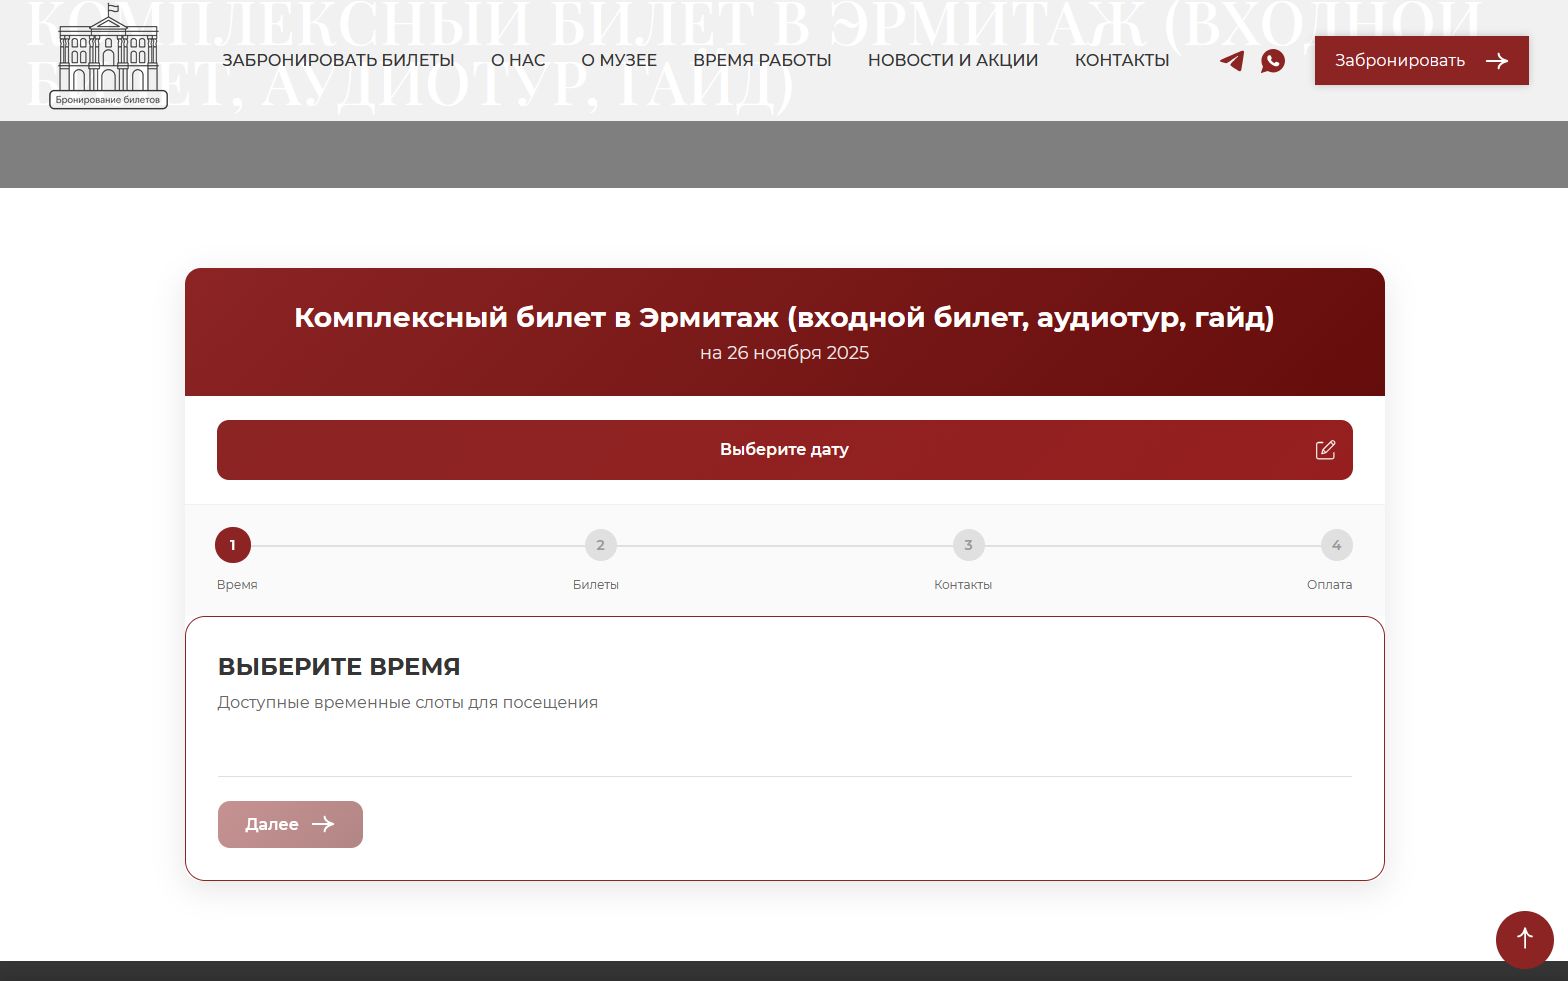1568x981 pixels.
Task: Open О МУЗЕЕ menu item
Action: pyautogui.click(x=619, y=60)
